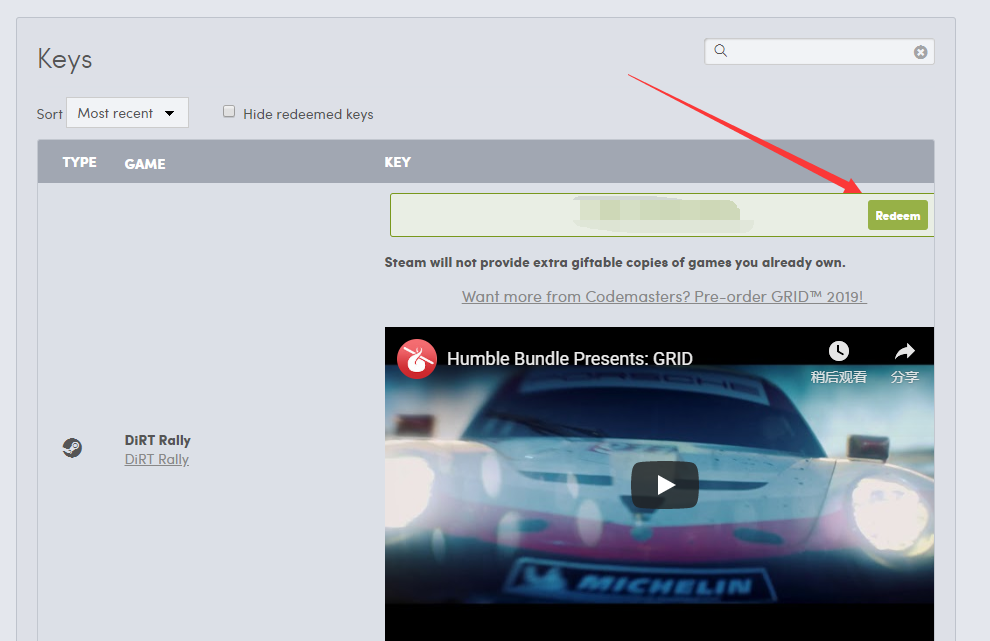Screen dimensions: 990x641
Task: Click the magnifier search icon
Action: (720, 51)
